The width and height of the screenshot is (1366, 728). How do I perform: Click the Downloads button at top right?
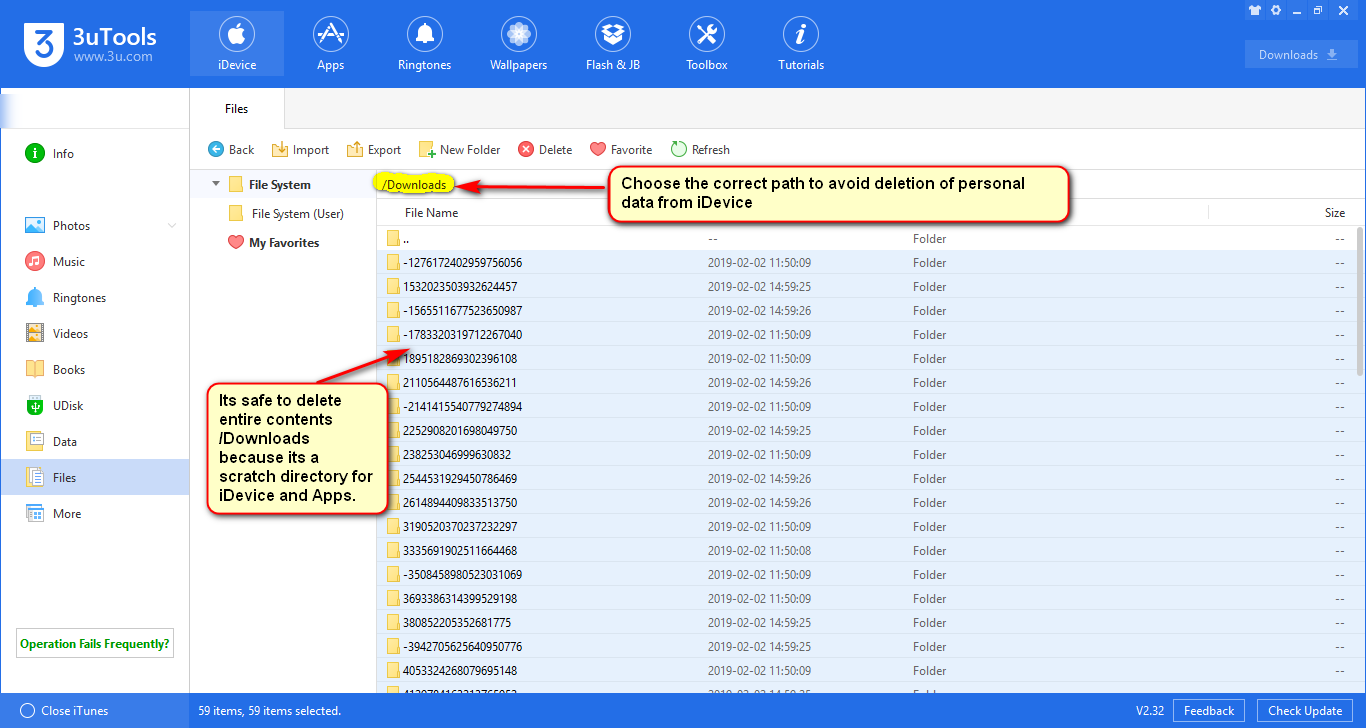[1301, 55]
